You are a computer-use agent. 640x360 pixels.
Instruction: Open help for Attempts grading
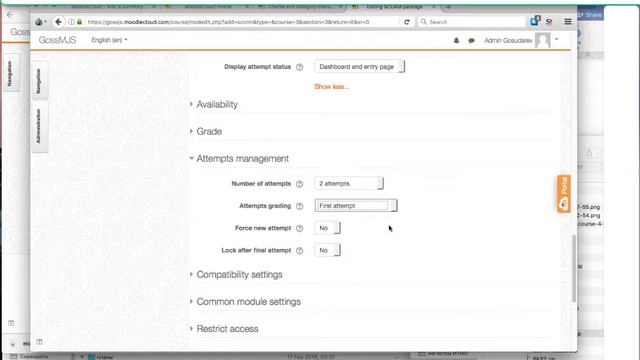click(300, 206)
